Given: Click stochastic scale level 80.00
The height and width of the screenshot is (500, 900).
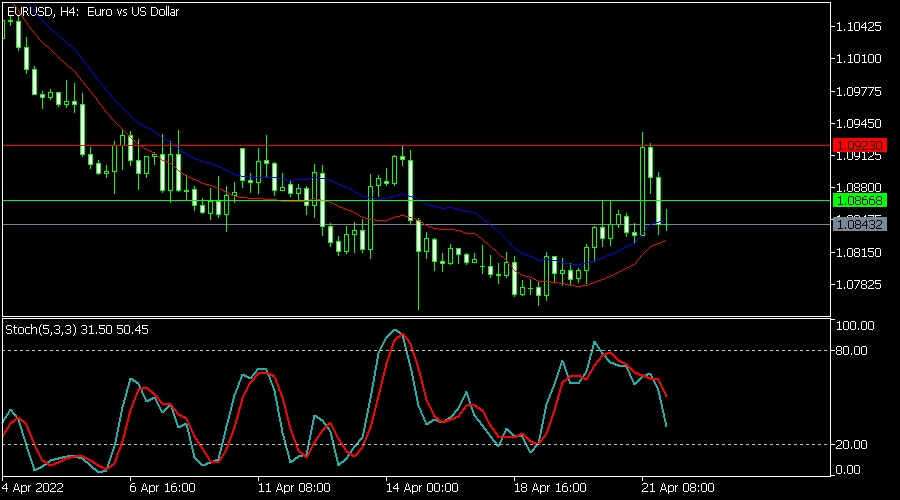Looking at the screenshot, I should click(852, 351).
